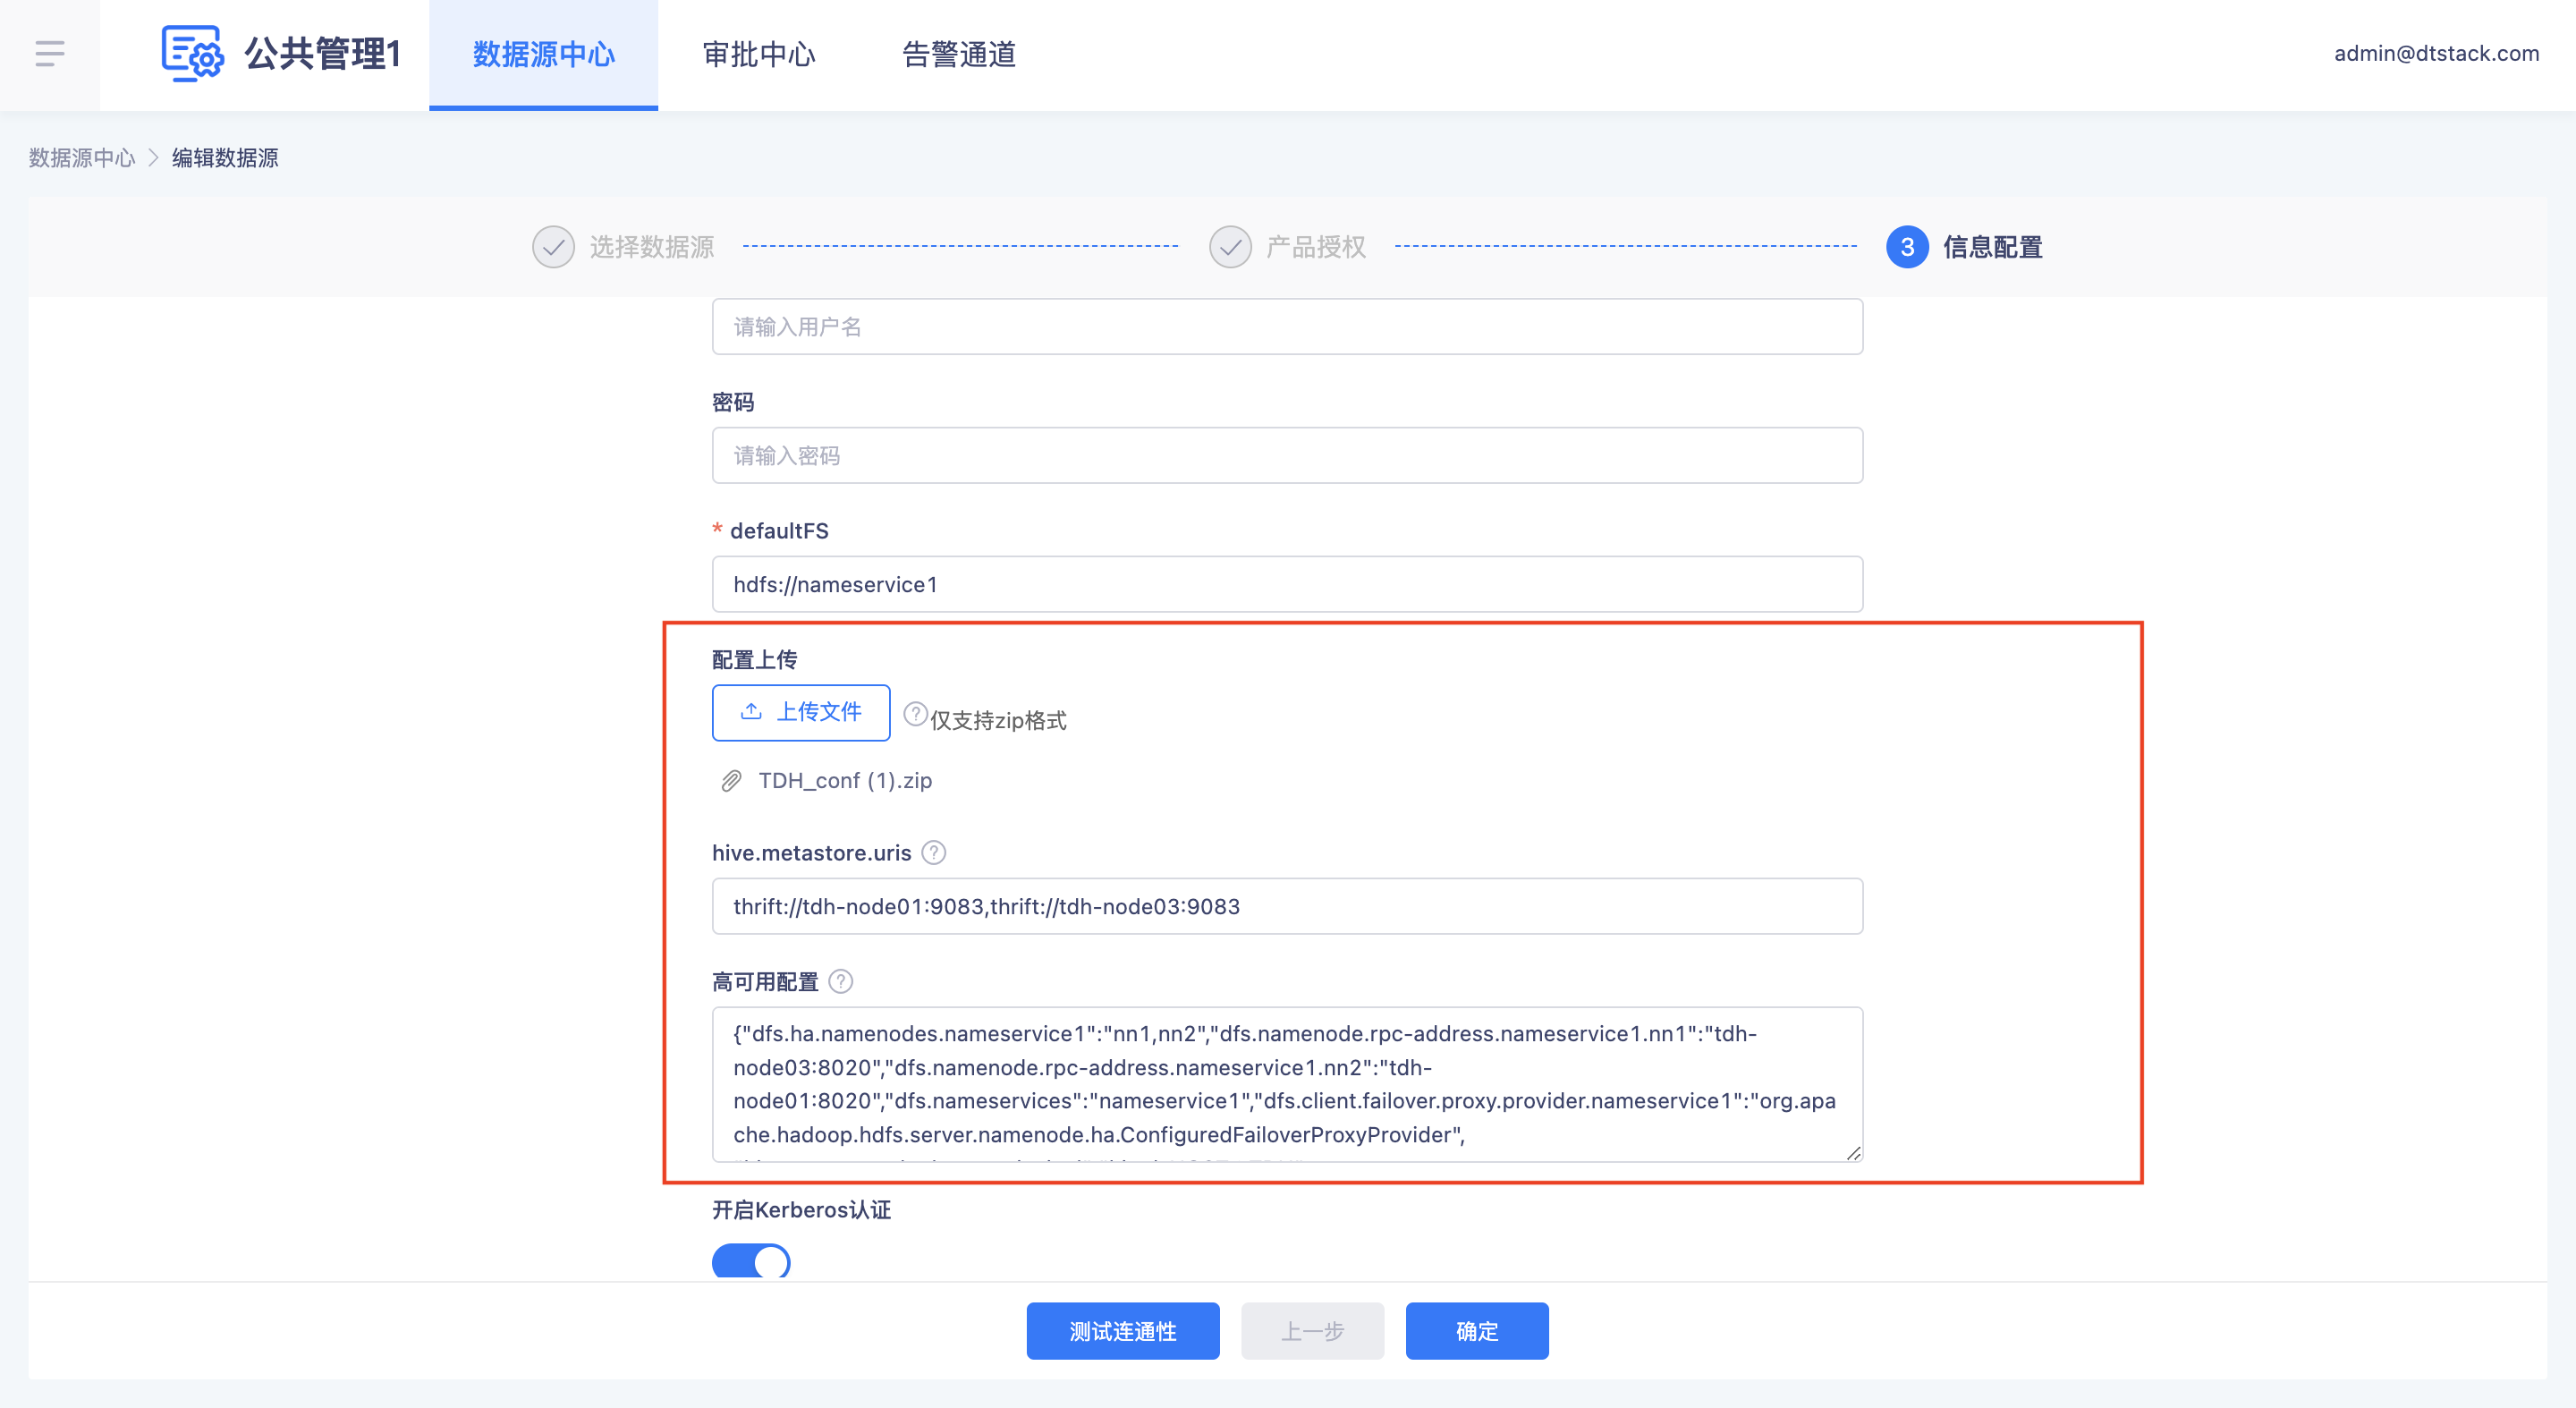
Task: Click 上传文件 upload button
Action: 801,713
